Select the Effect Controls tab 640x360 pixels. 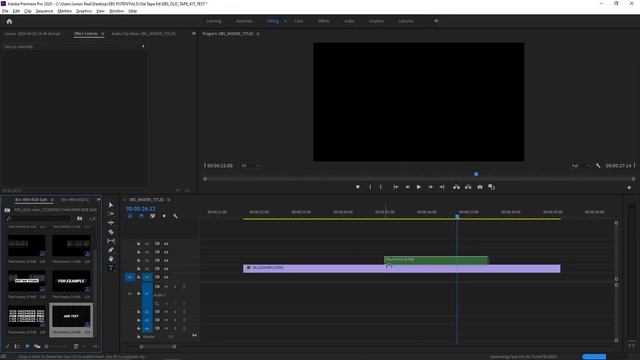click(x=86, y=34)
